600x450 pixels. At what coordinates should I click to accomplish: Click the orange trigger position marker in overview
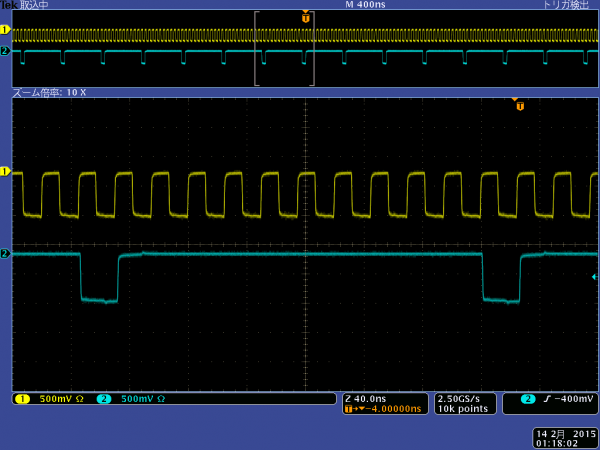tap(305, 17)
